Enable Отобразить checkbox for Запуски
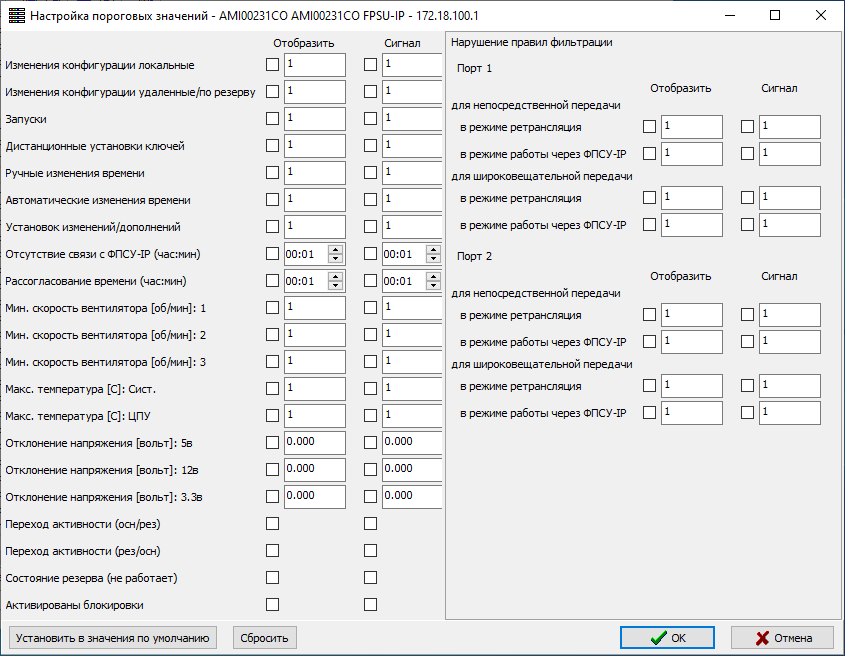Screen dimensions: 845x656 (x=273, y=119)
